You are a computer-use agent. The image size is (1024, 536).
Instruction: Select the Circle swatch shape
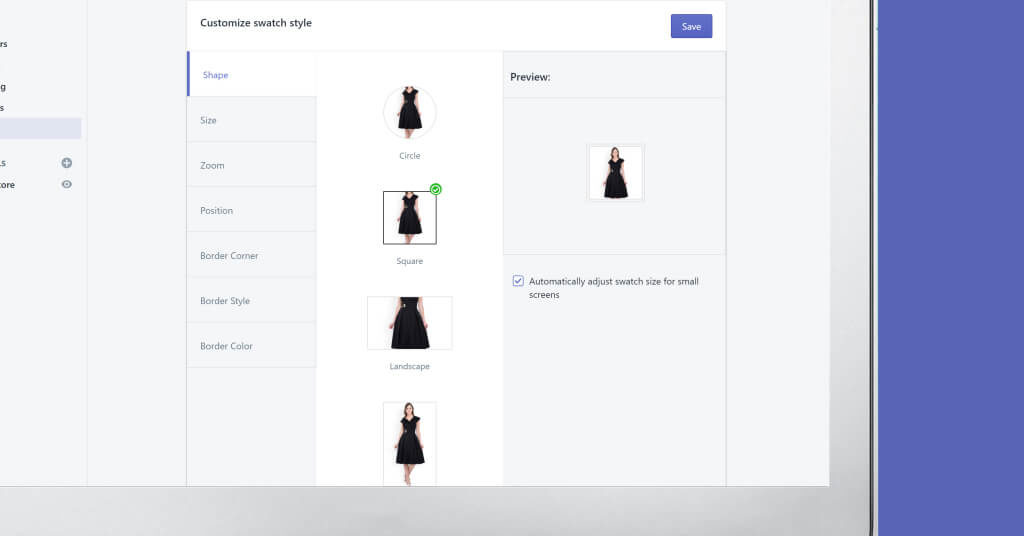click(409, 112)
